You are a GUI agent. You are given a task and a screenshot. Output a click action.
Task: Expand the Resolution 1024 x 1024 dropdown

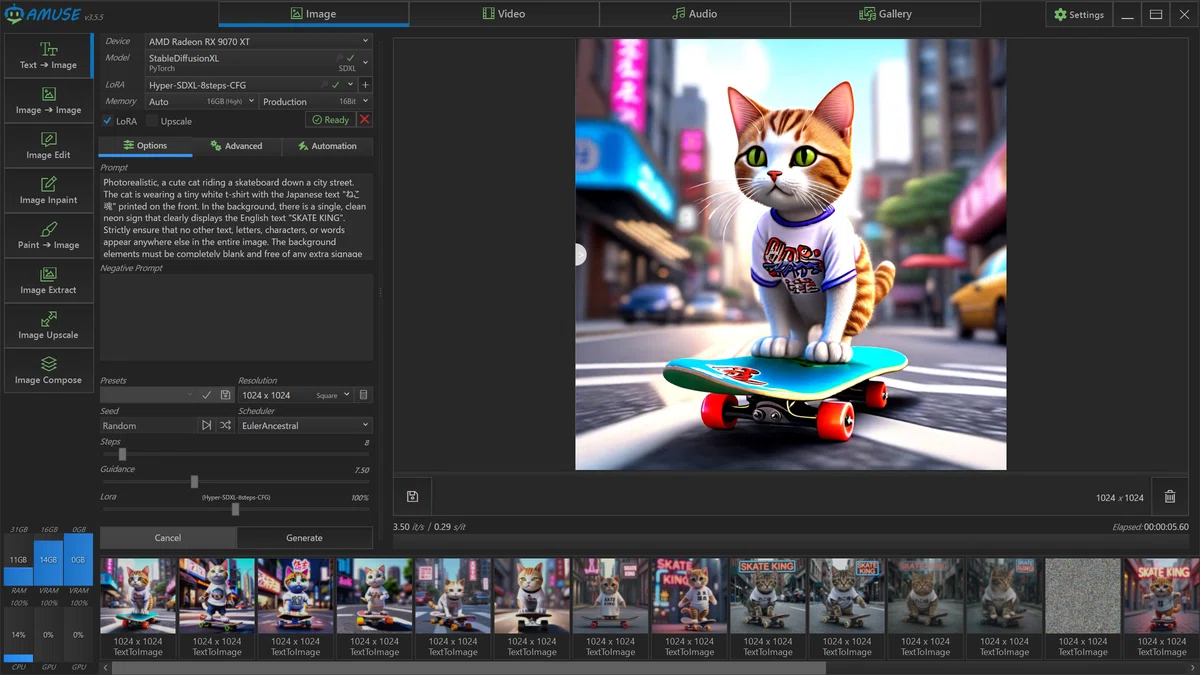click(295, 395)
